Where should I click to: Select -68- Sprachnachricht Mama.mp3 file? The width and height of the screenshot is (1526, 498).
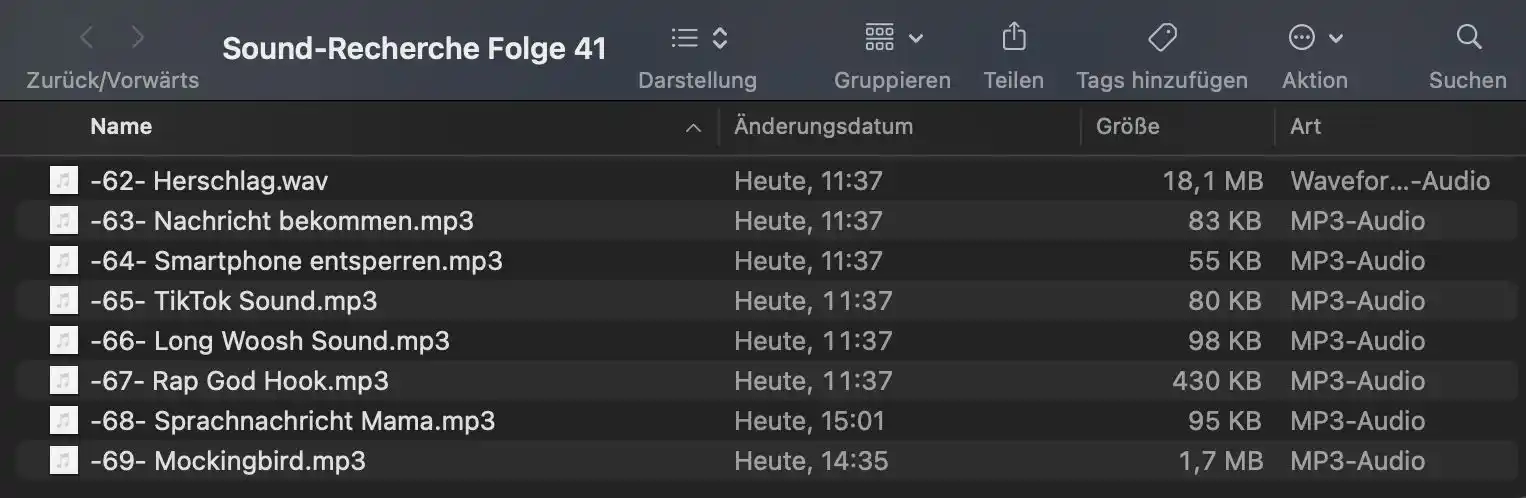point(763,421)
